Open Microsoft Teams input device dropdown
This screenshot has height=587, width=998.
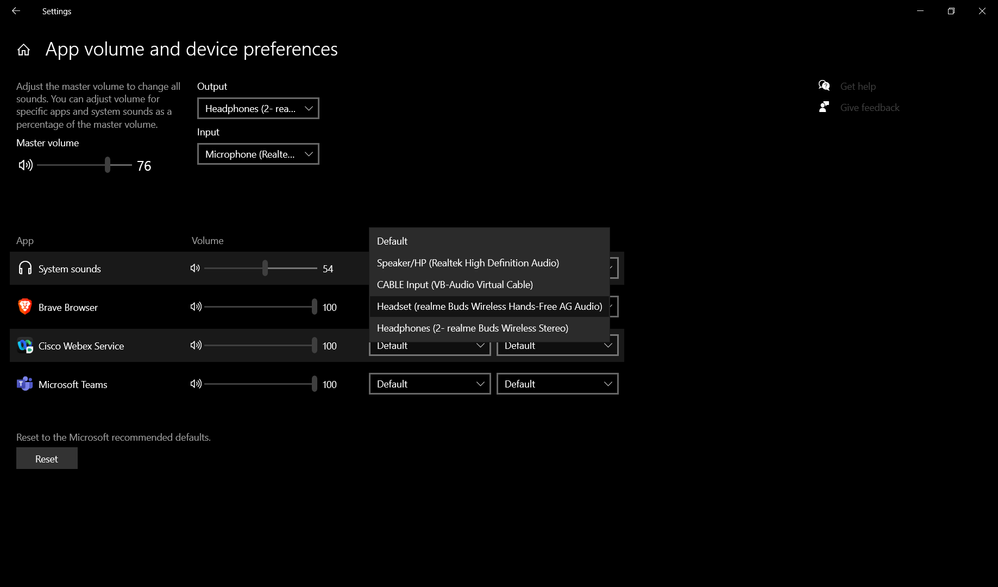pyautogui.click(x=557, y=384)
